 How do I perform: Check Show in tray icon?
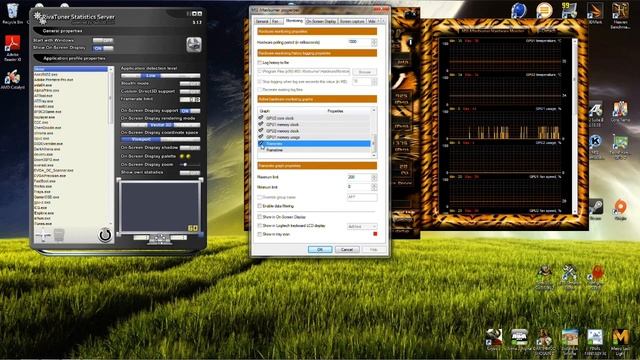point(260,234)
